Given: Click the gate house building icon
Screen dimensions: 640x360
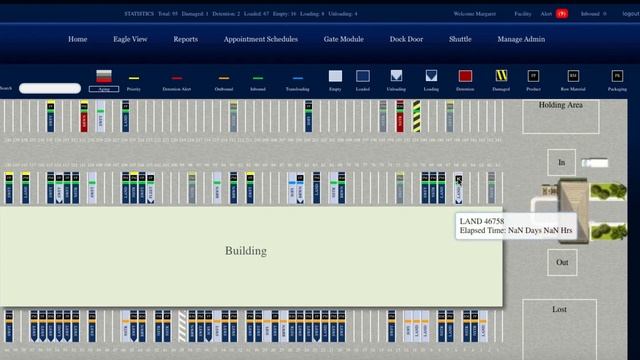Looking at the screenshot, I should coord(573,211).
